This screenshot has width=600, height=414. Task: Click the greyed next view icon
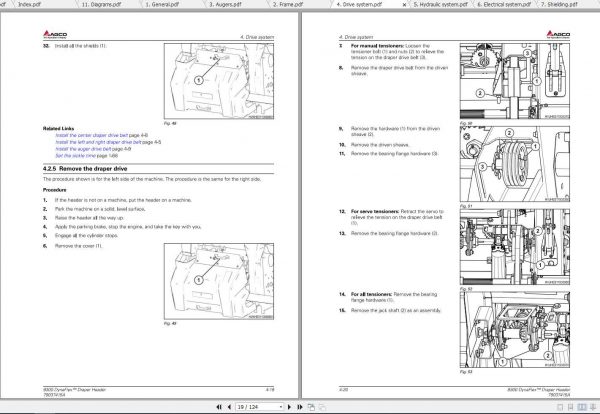point(322,407)
